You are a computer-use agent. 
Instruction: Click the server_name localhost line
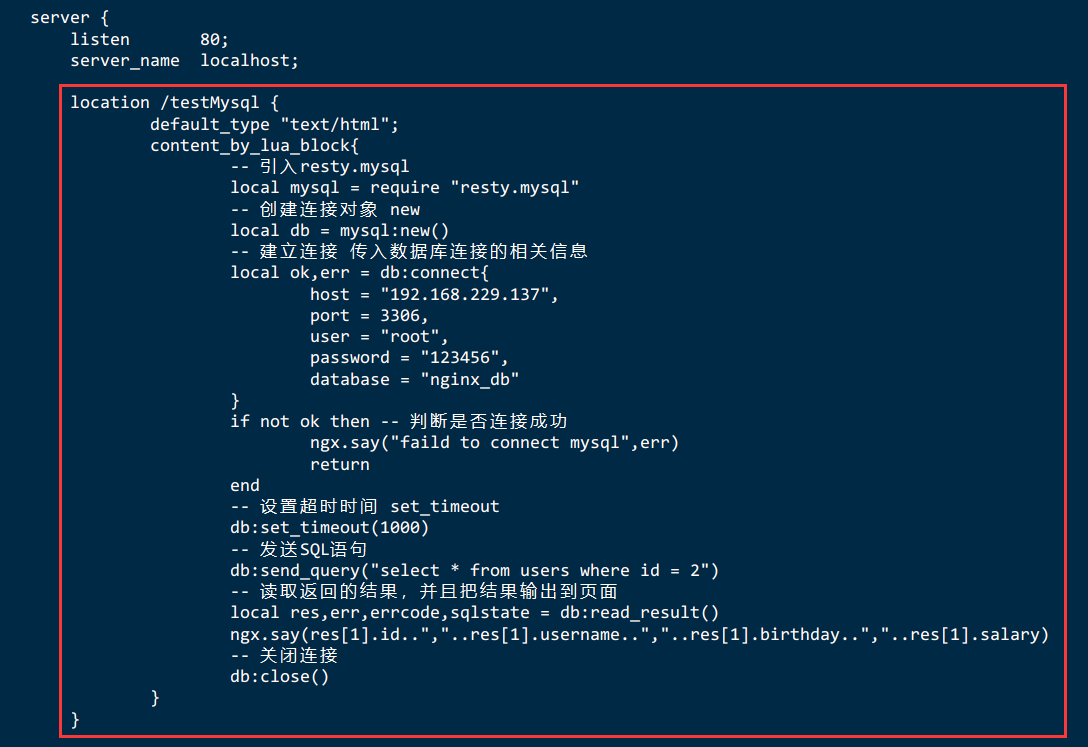[185, 61]
